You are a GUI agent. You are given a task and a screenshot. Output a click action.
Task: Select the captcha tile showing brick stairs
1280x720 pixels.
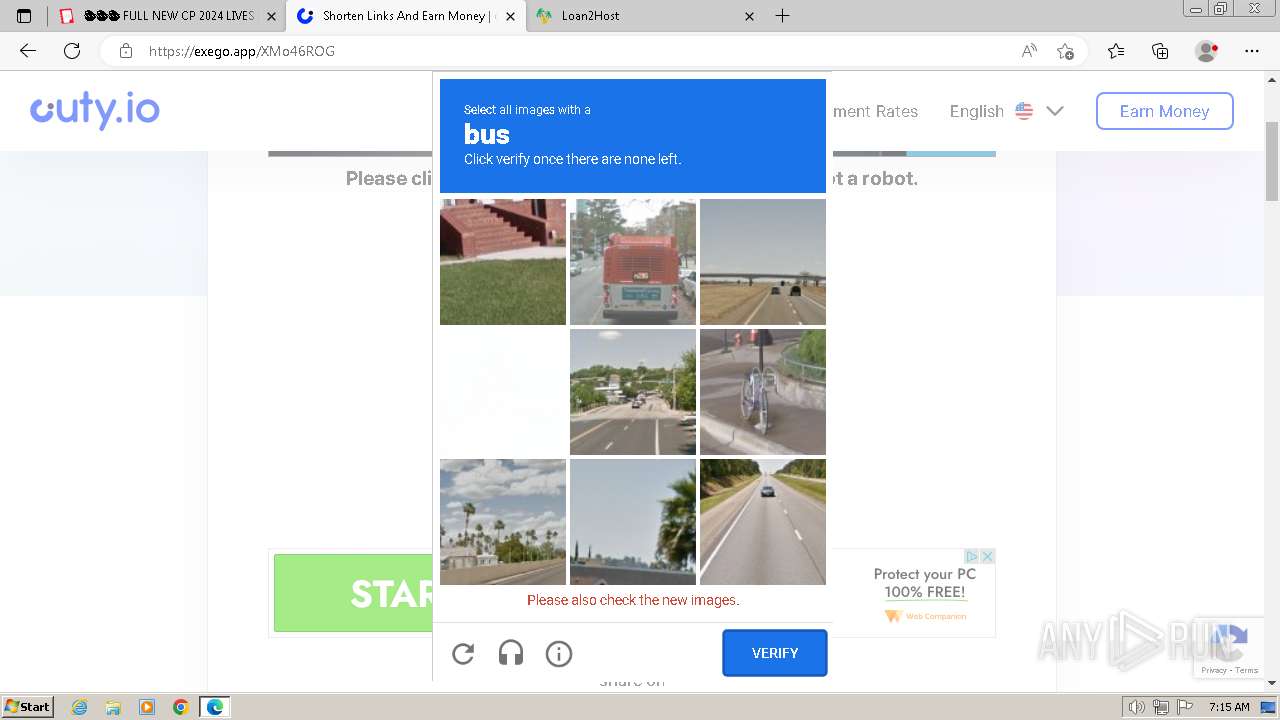503,262
